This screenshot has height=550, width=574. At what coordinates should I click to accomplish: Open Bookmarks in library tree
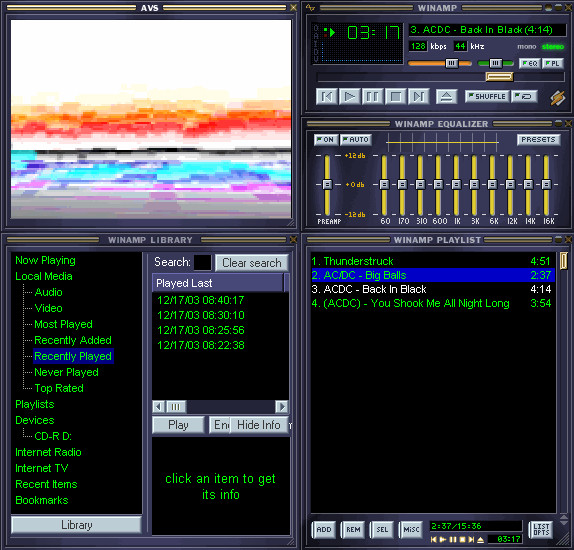tap(42, 500)
